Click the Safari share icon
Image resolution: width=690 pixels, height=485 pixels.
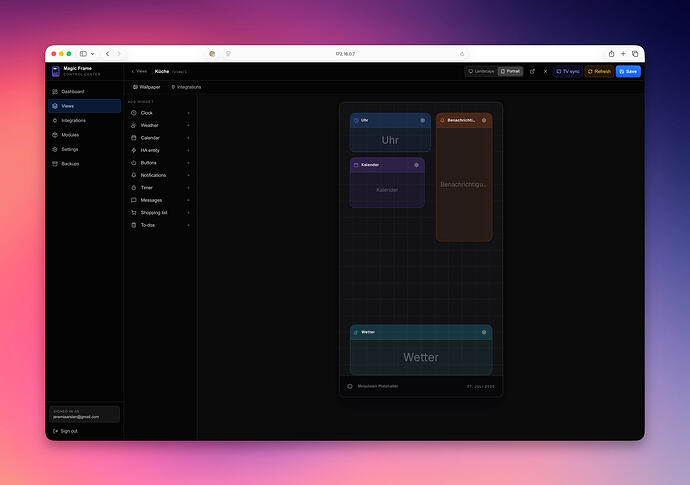611,54
